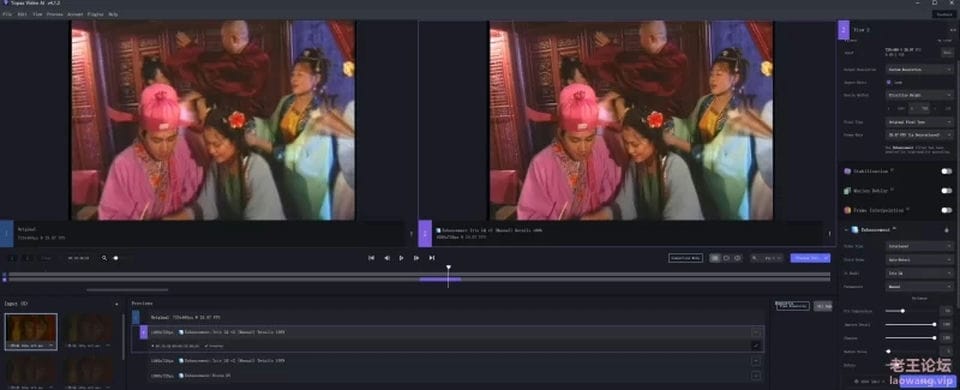Play the video preview

[x=401, y=258]
